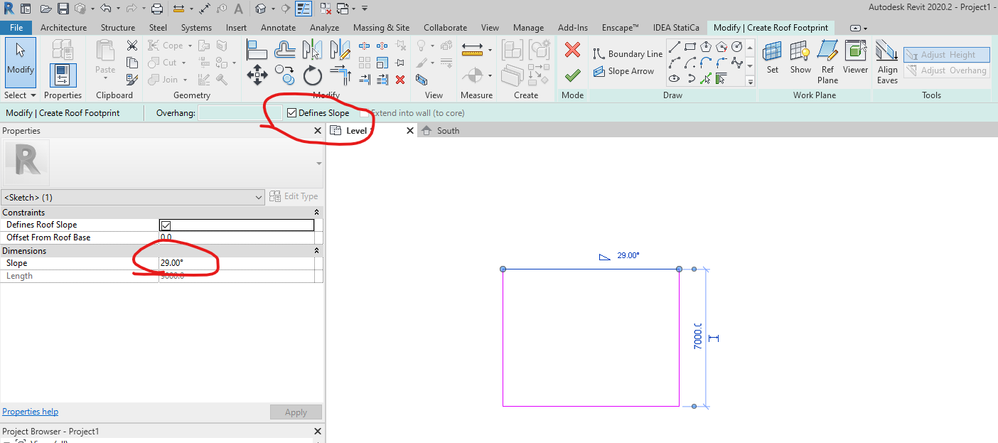Select the Rotate tool
This screenshot has height=443, width=998.
313,76
